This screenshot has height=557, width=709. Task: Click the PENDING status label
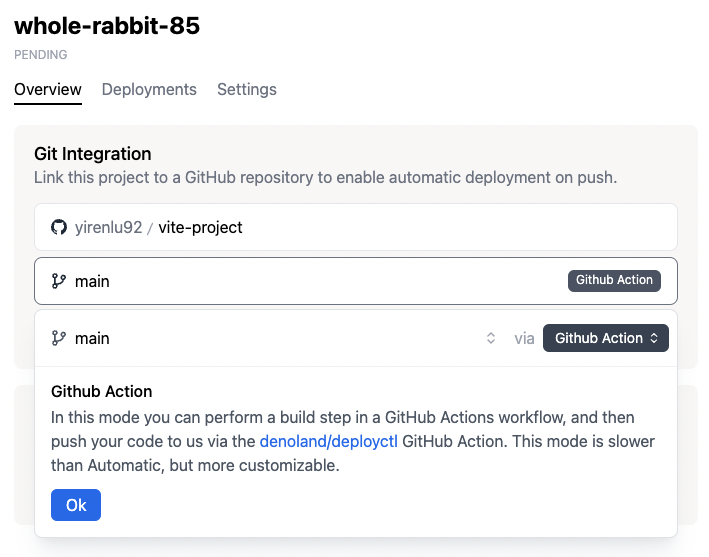(41, 55)
